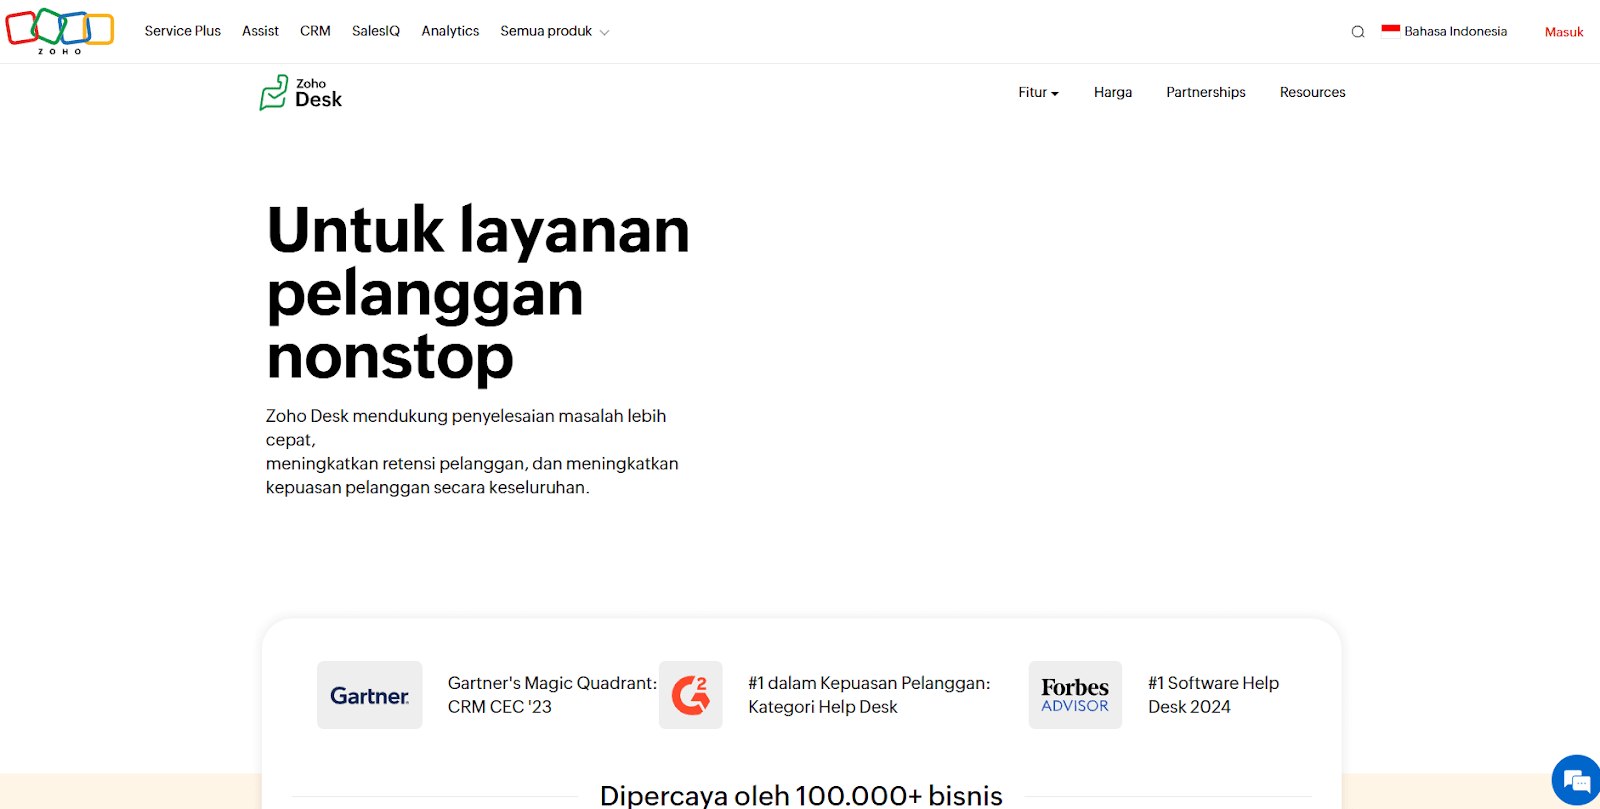Open the Resources page
Image resolution: width=1600 pixels, height=809 pixels.
[x=1313, y=92]
